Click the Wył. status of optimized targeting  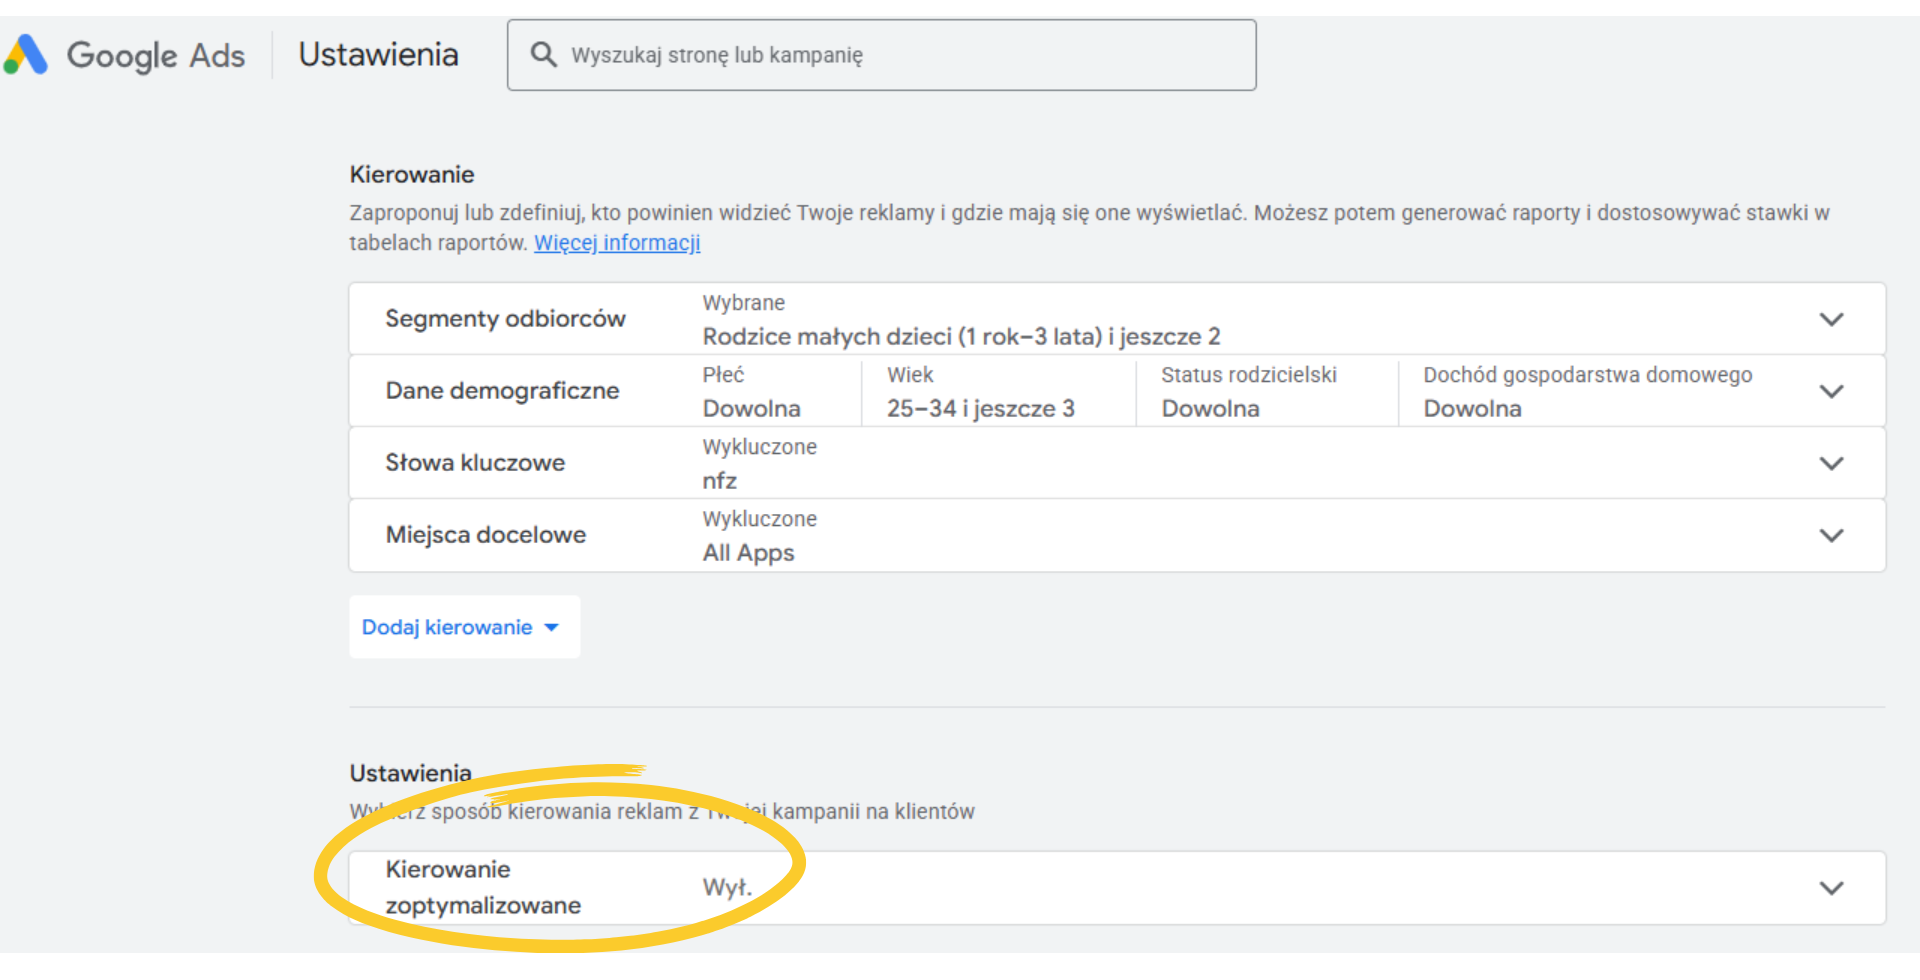pyautogui.click(x=727, y=888)
